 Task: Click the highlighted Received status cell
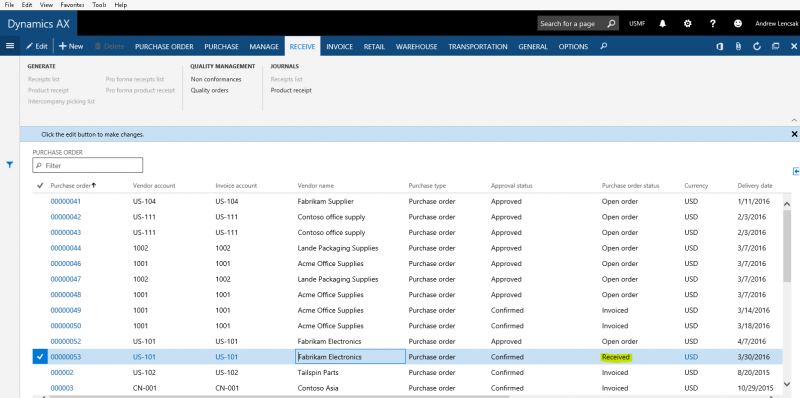coord(616,357)
